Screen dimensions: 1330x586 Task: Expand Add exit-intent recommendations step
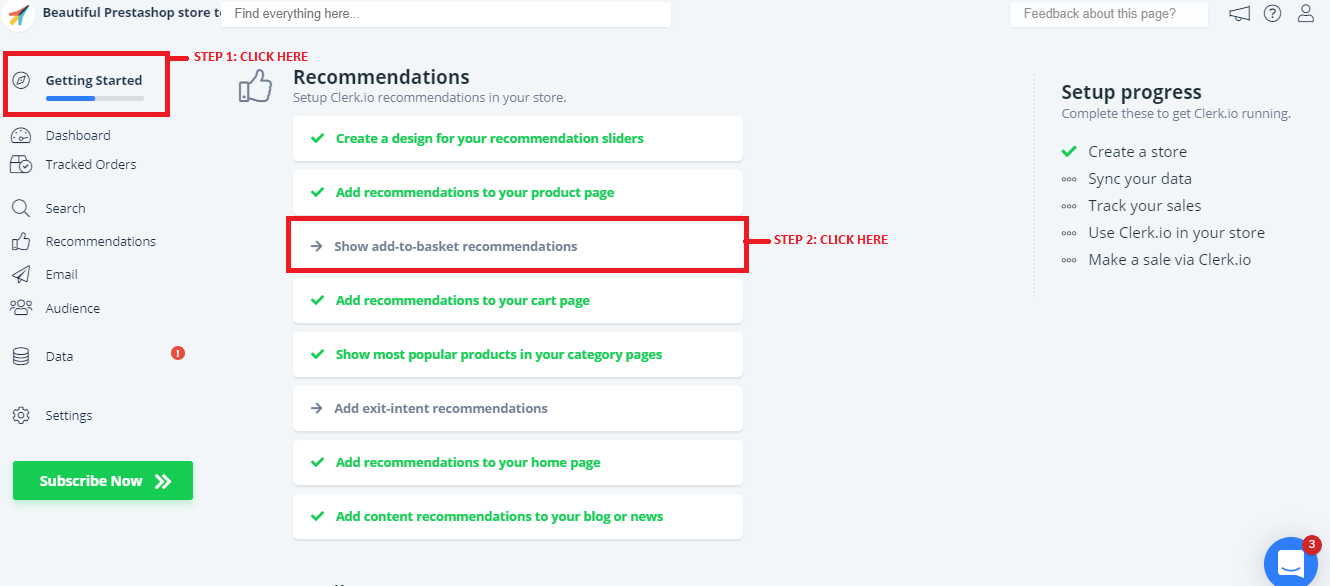tap(440, 408)
